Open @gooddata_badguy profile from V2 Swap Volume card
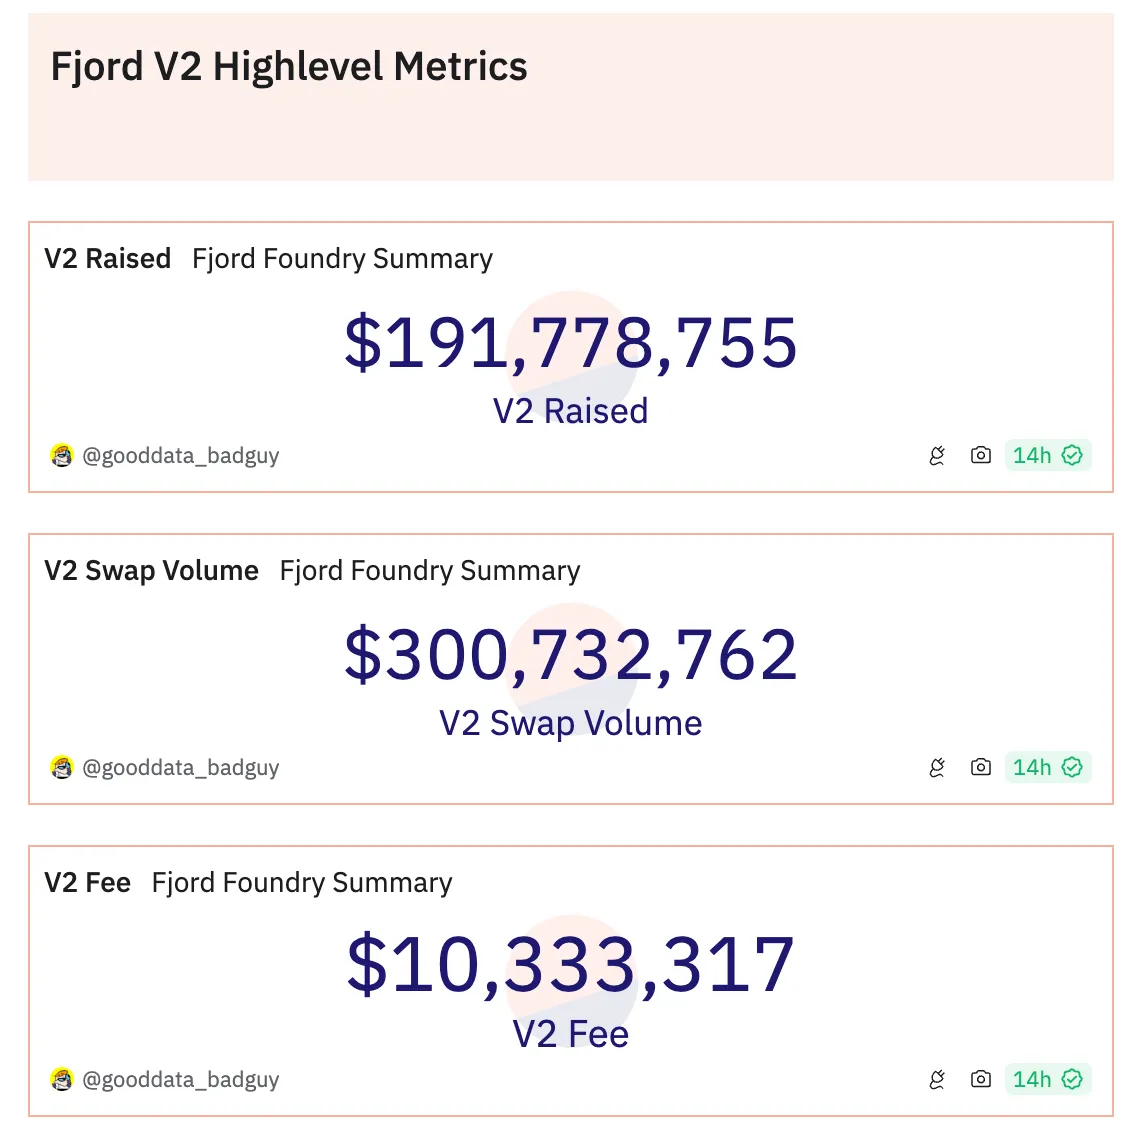 180,768
